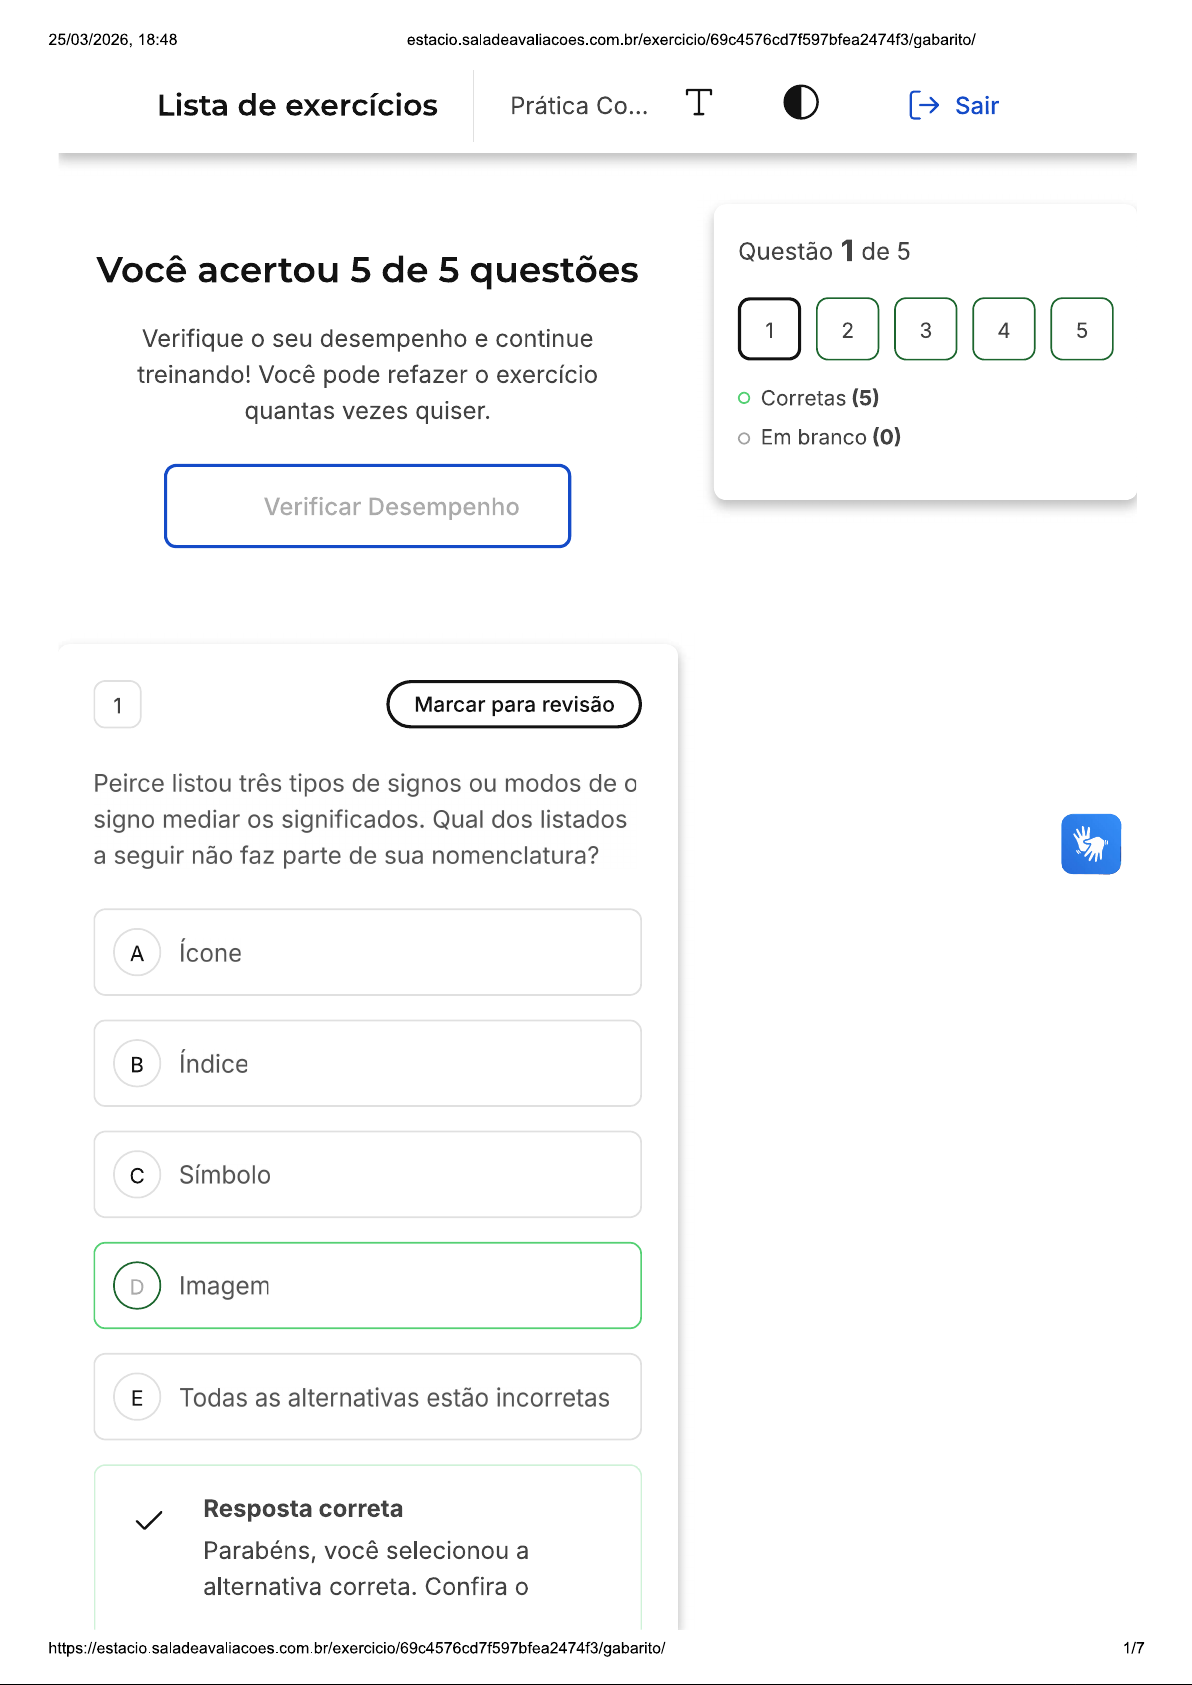Click the checkmark icon beside Resposta correta

point(149,1520)
